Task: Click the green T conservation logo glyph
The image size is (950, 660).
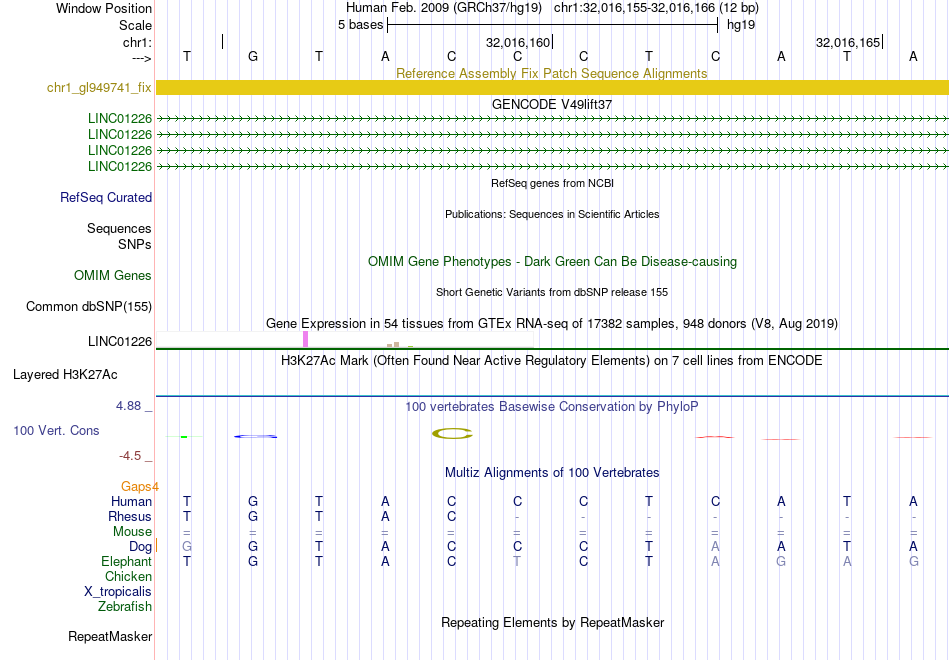Action: 184,436
